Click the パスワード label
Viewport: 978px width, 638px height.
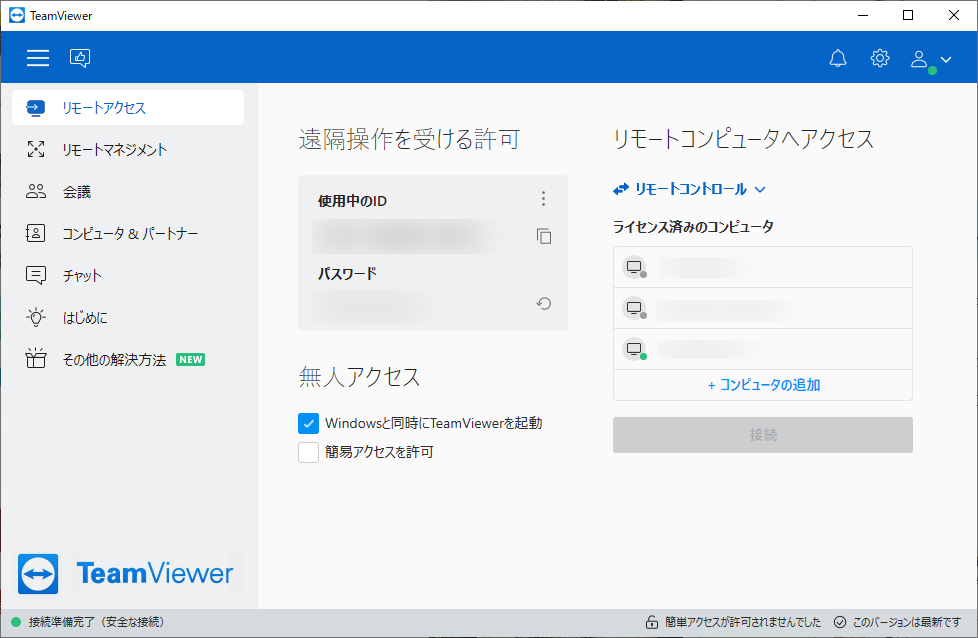click(x=347, y=273)
